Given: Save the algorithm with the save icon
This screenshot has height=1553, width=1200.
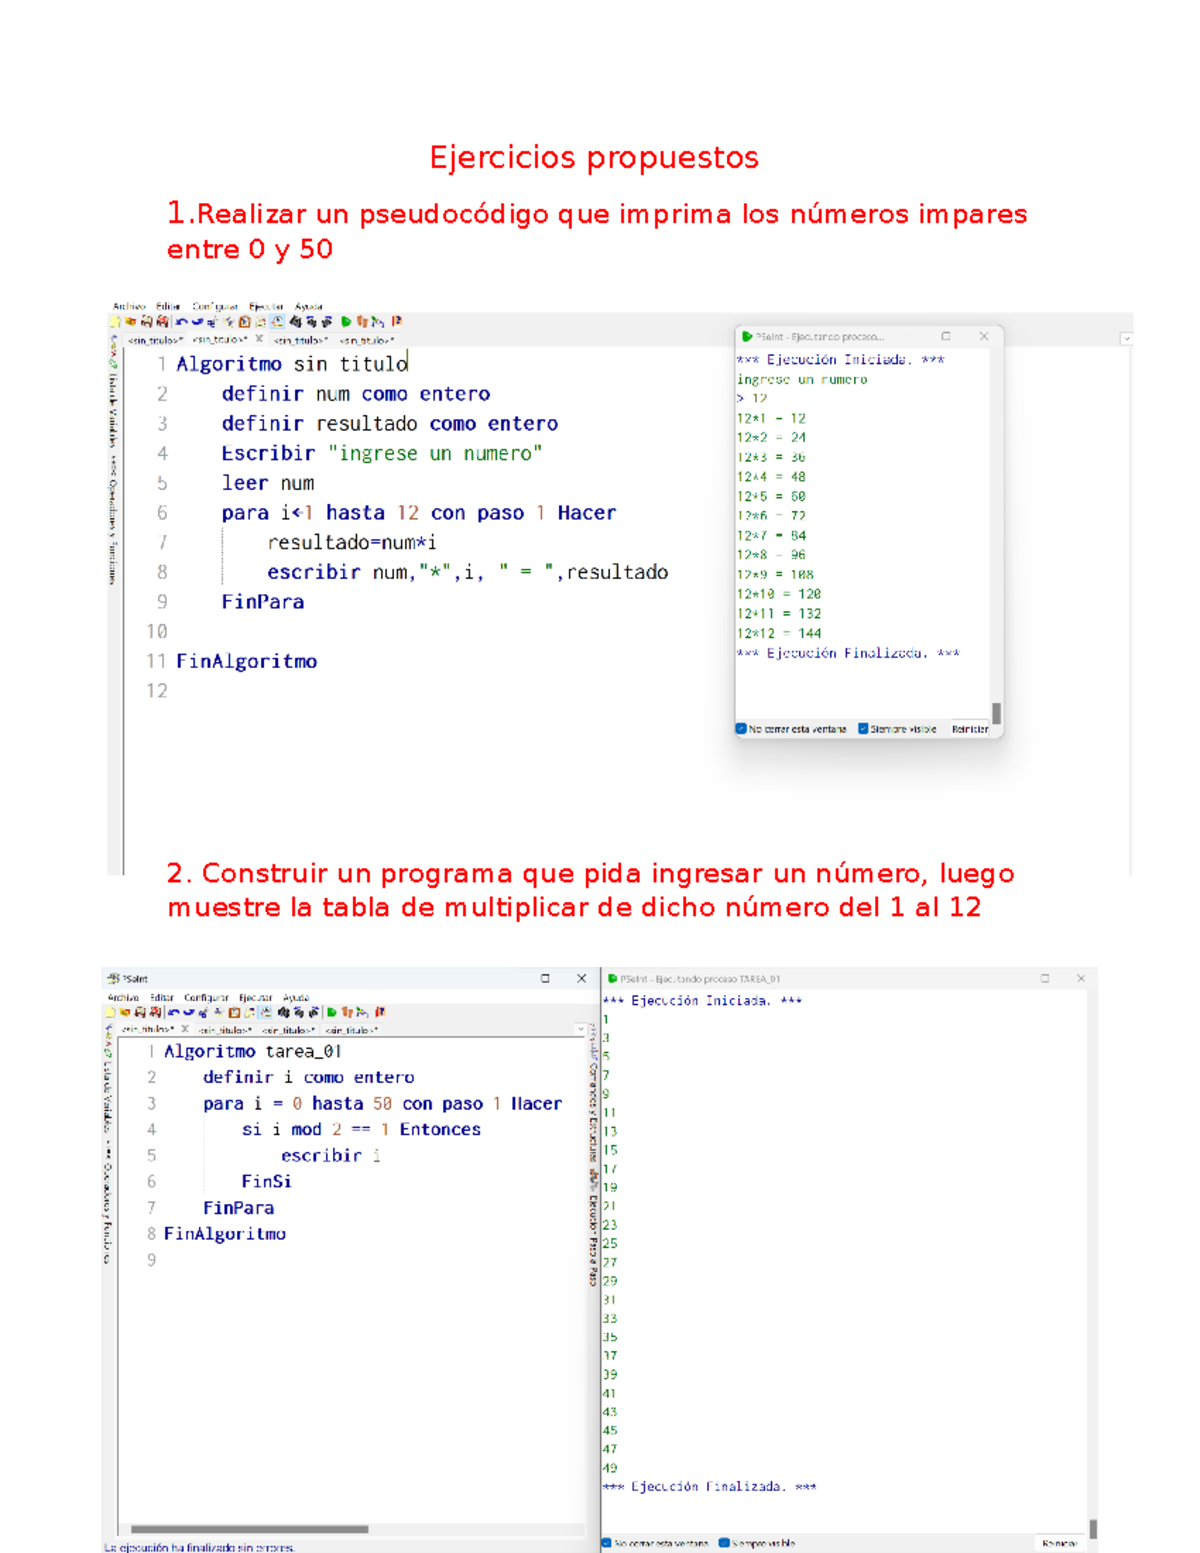Looking at the screenshot, I should [147, 321].
